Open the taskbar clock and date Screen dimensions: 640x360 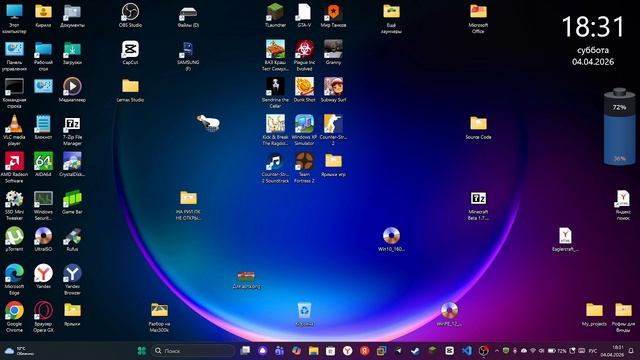click(612, 351)
